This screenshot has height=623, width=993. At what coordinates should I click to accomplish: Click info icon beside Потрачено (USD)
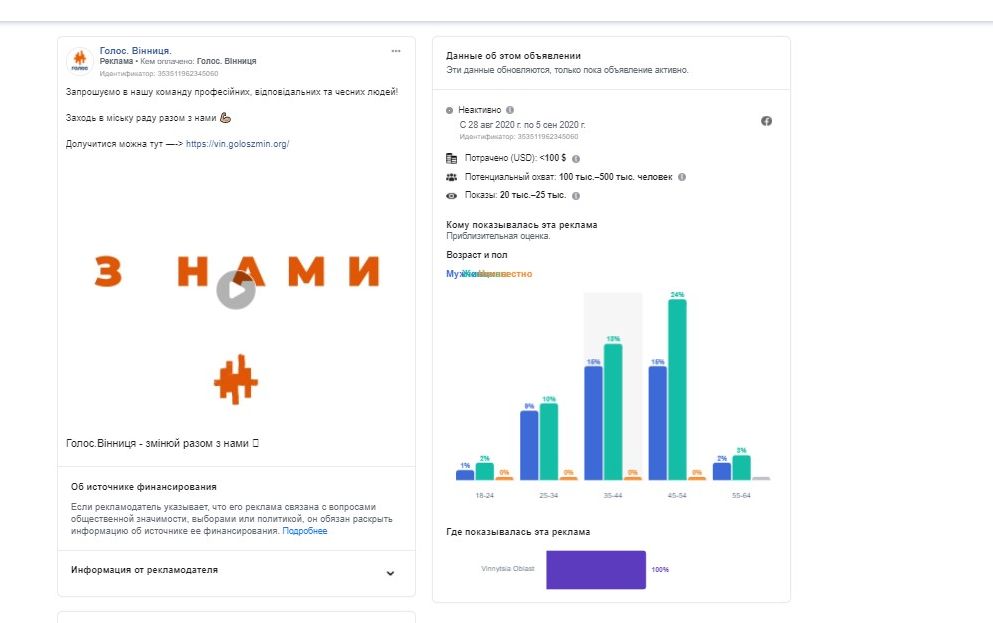coord(576,158)
